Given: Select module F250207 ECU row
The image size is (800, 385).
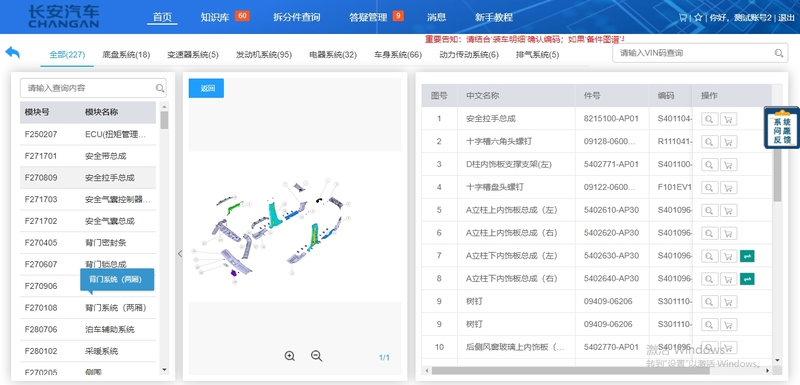Looking at the screenshot, I should point(88,135).
